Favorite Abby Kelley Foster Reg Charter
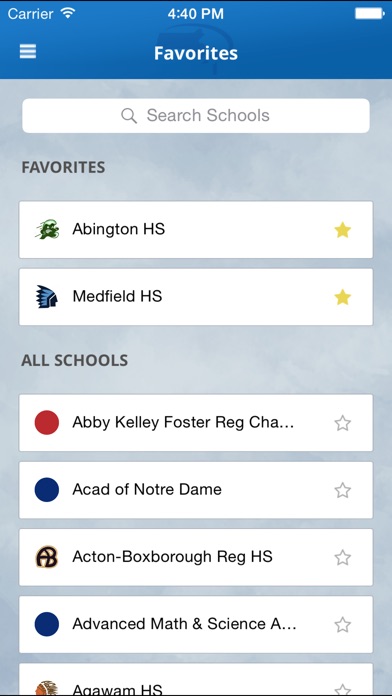 pos(342,423)
